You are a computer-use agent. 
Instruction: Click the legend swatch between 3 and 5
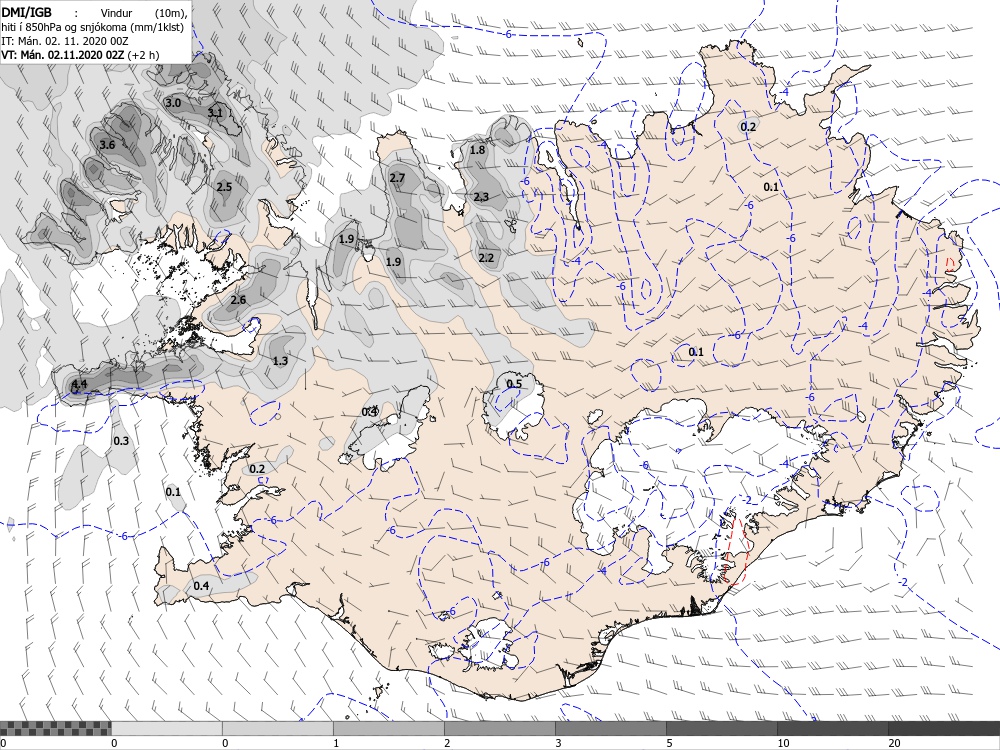(610, 728)
